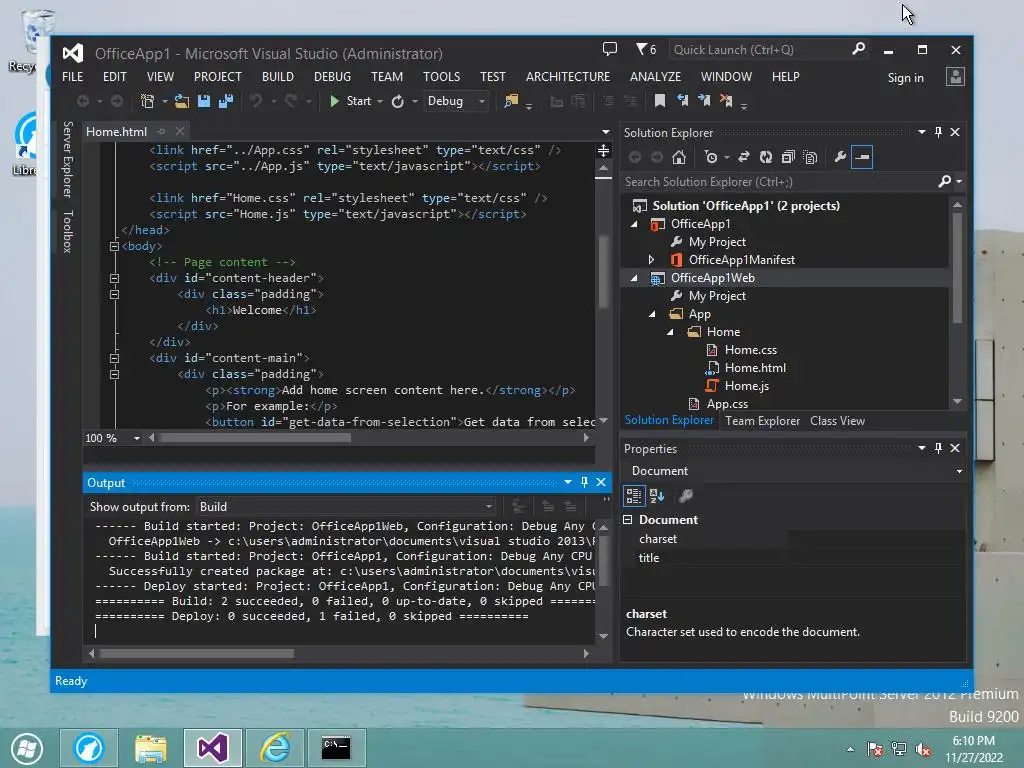Screen dimensions: 1024x768
Task: Open the 100 % zoom dropdown
Action: (x=136, y=438)
